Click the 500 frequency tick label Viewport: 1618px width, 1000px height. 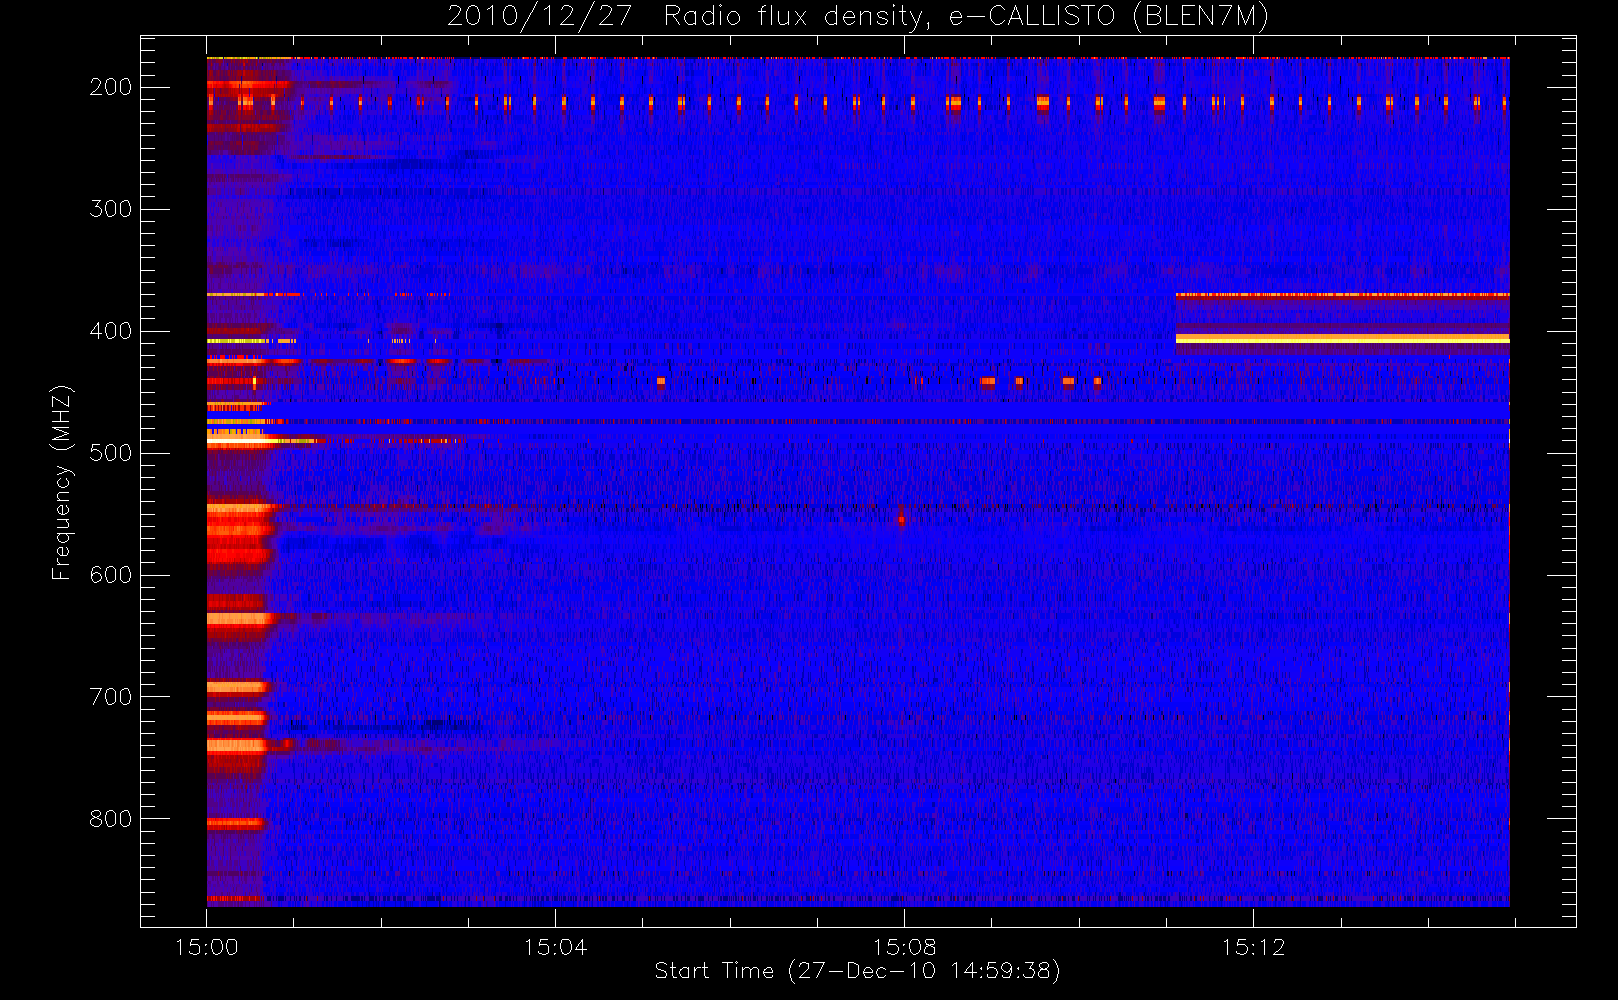(111, 453)
